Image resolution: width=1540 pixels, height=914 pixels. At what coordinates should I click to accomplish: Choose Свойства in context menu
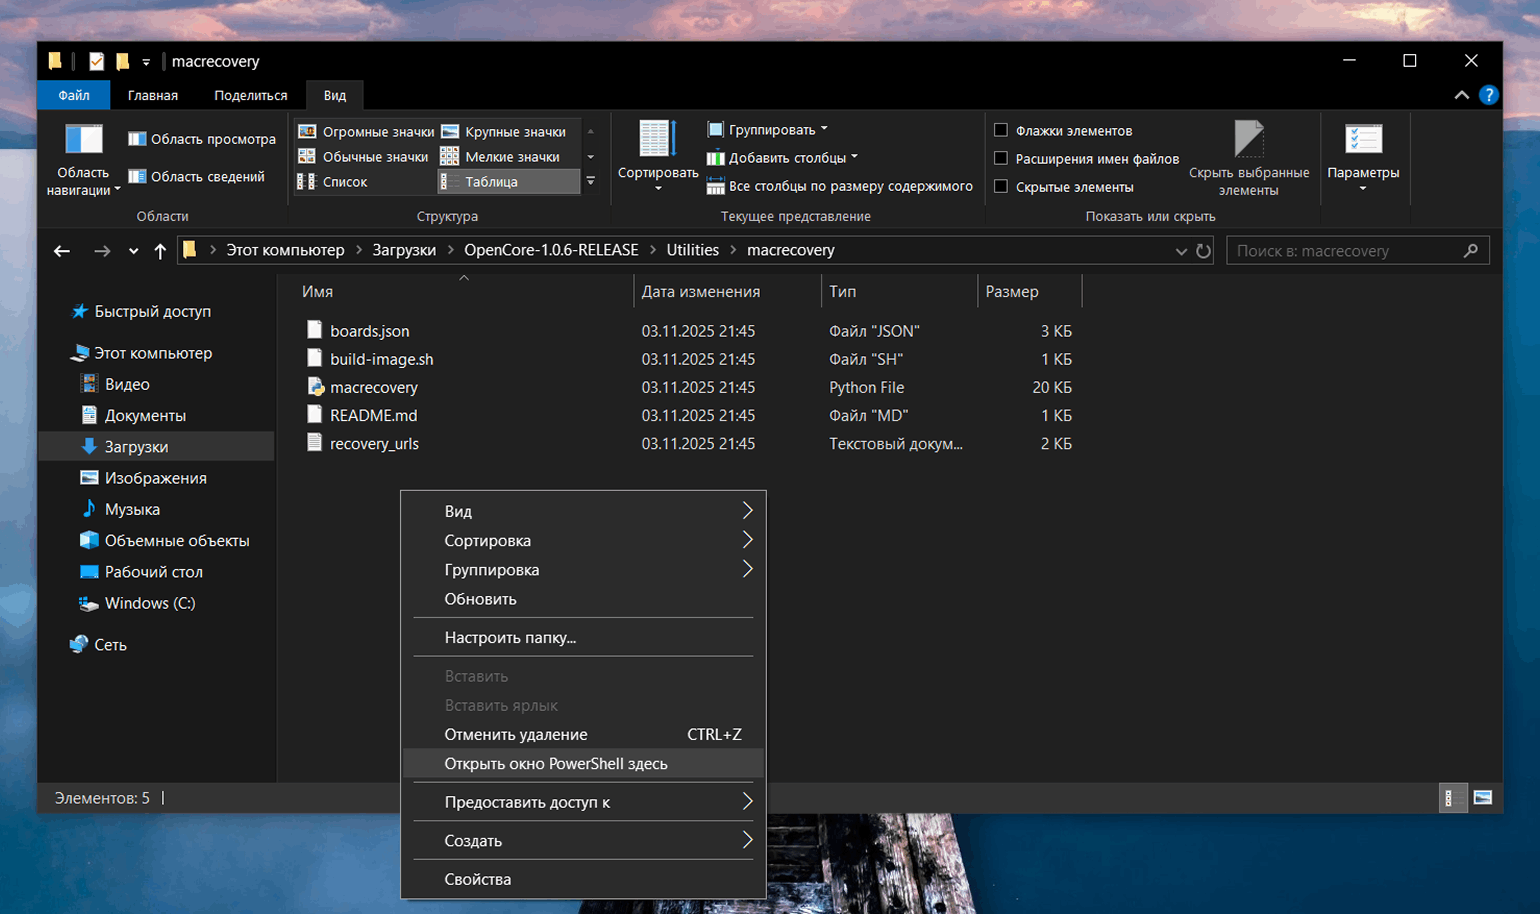583,879
